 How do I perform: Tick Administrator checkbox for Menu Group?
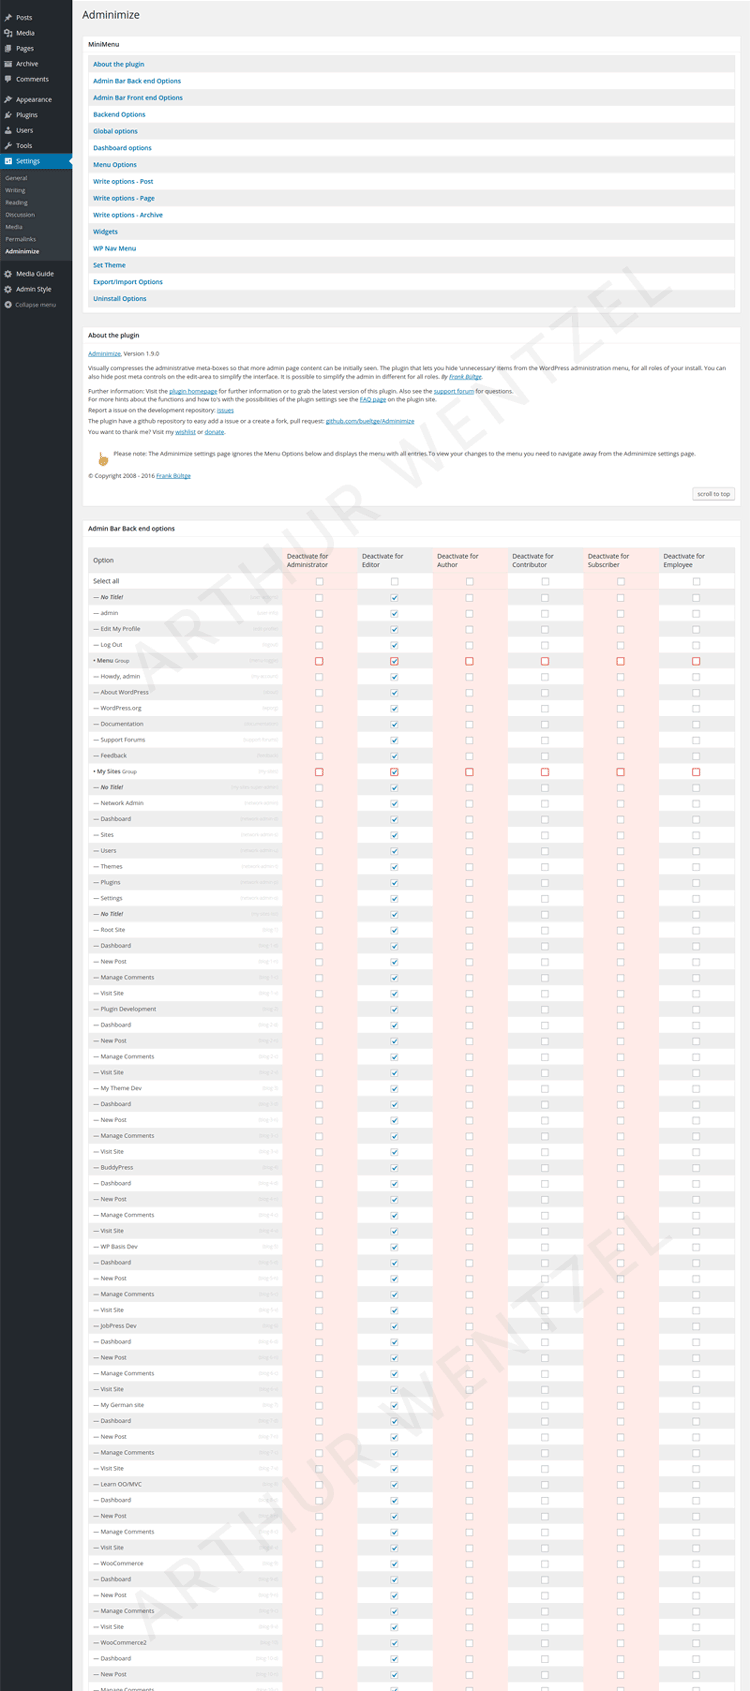(319, 661)
